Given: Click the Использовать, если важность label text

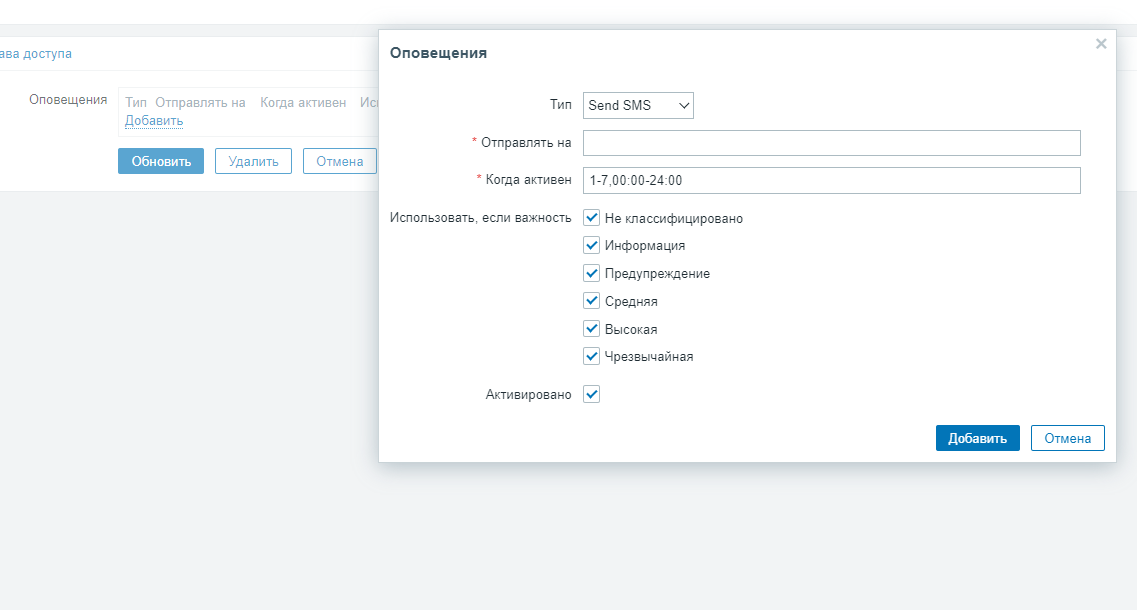Looking at the screenshot, I should (480, 218).
